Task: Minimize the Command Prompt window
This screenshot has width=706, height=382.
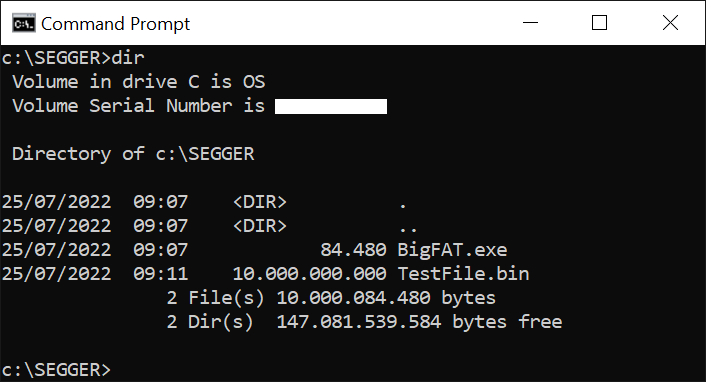Action: point(530,23)
